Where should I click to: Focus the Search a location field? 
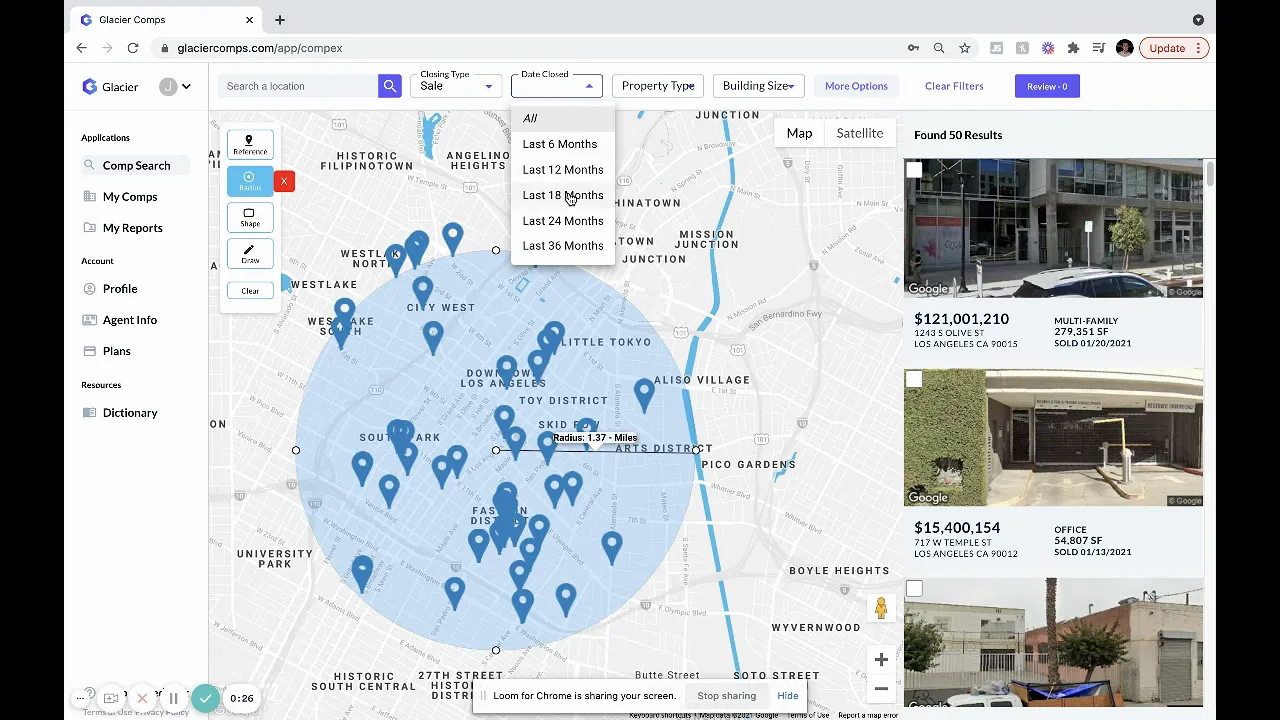coord(299,86)
